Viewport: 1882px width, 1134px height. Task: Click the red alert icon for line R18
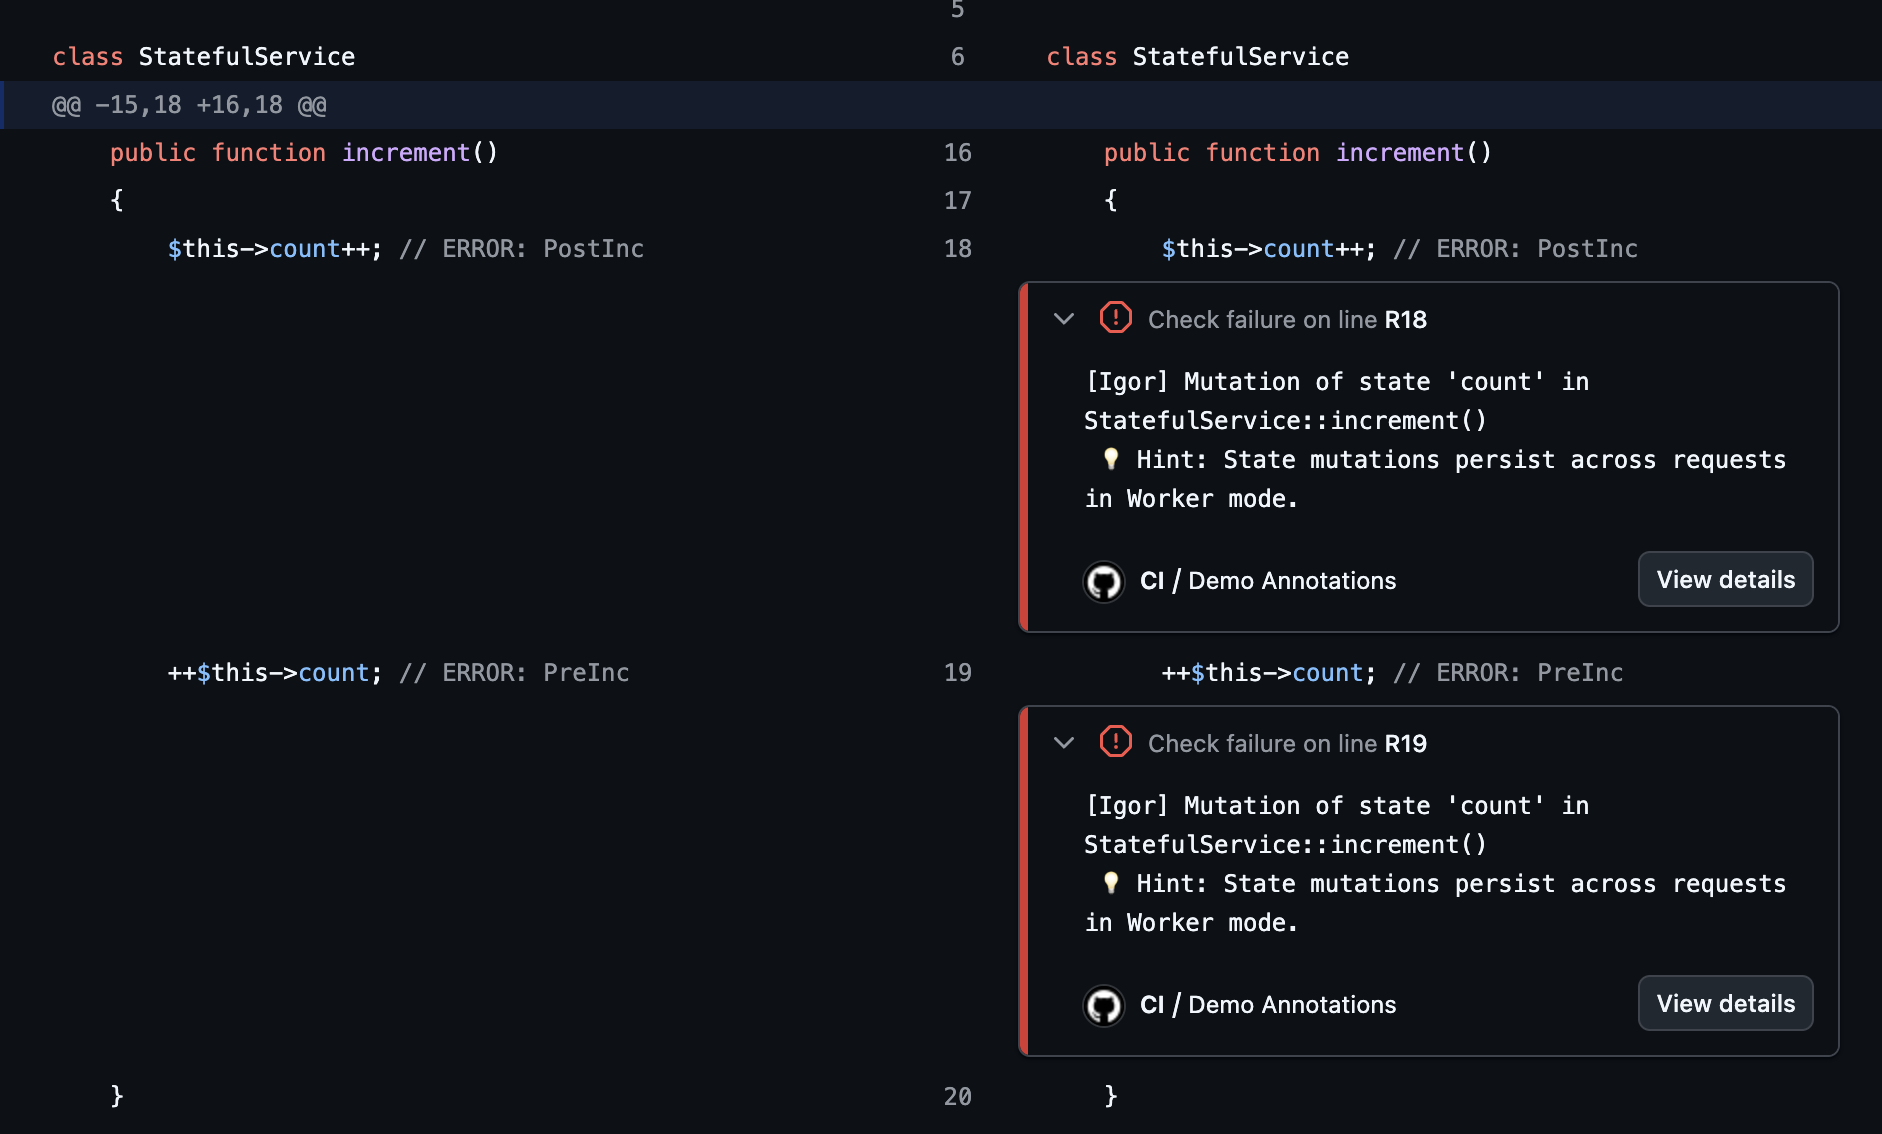click(1115, 318)
